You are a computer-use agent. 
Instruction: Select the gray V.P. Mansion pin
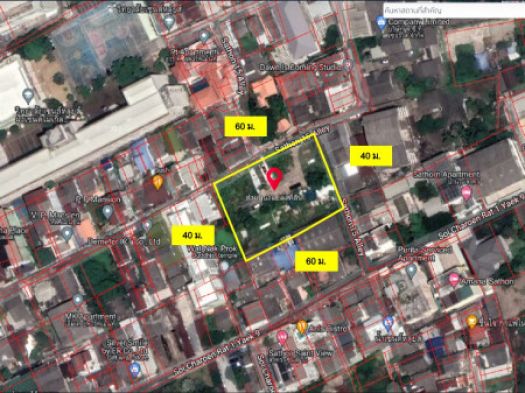(67, 234)
